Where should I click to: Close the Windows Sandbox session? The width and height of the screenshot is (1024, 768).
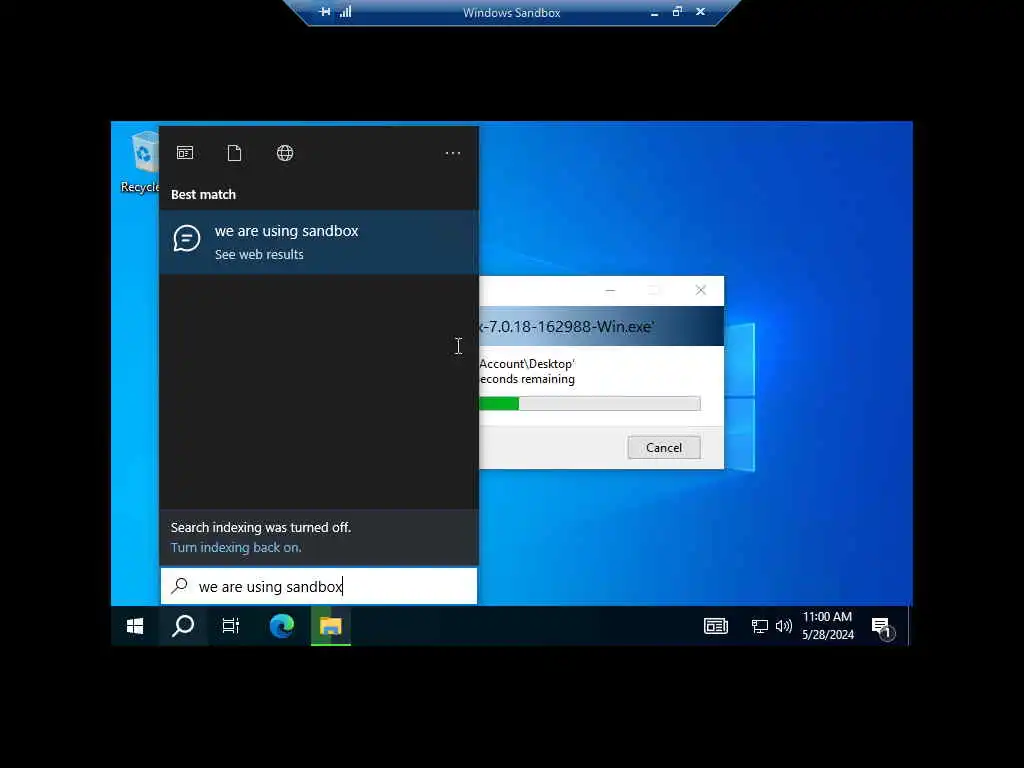click(x=700, y=12)
